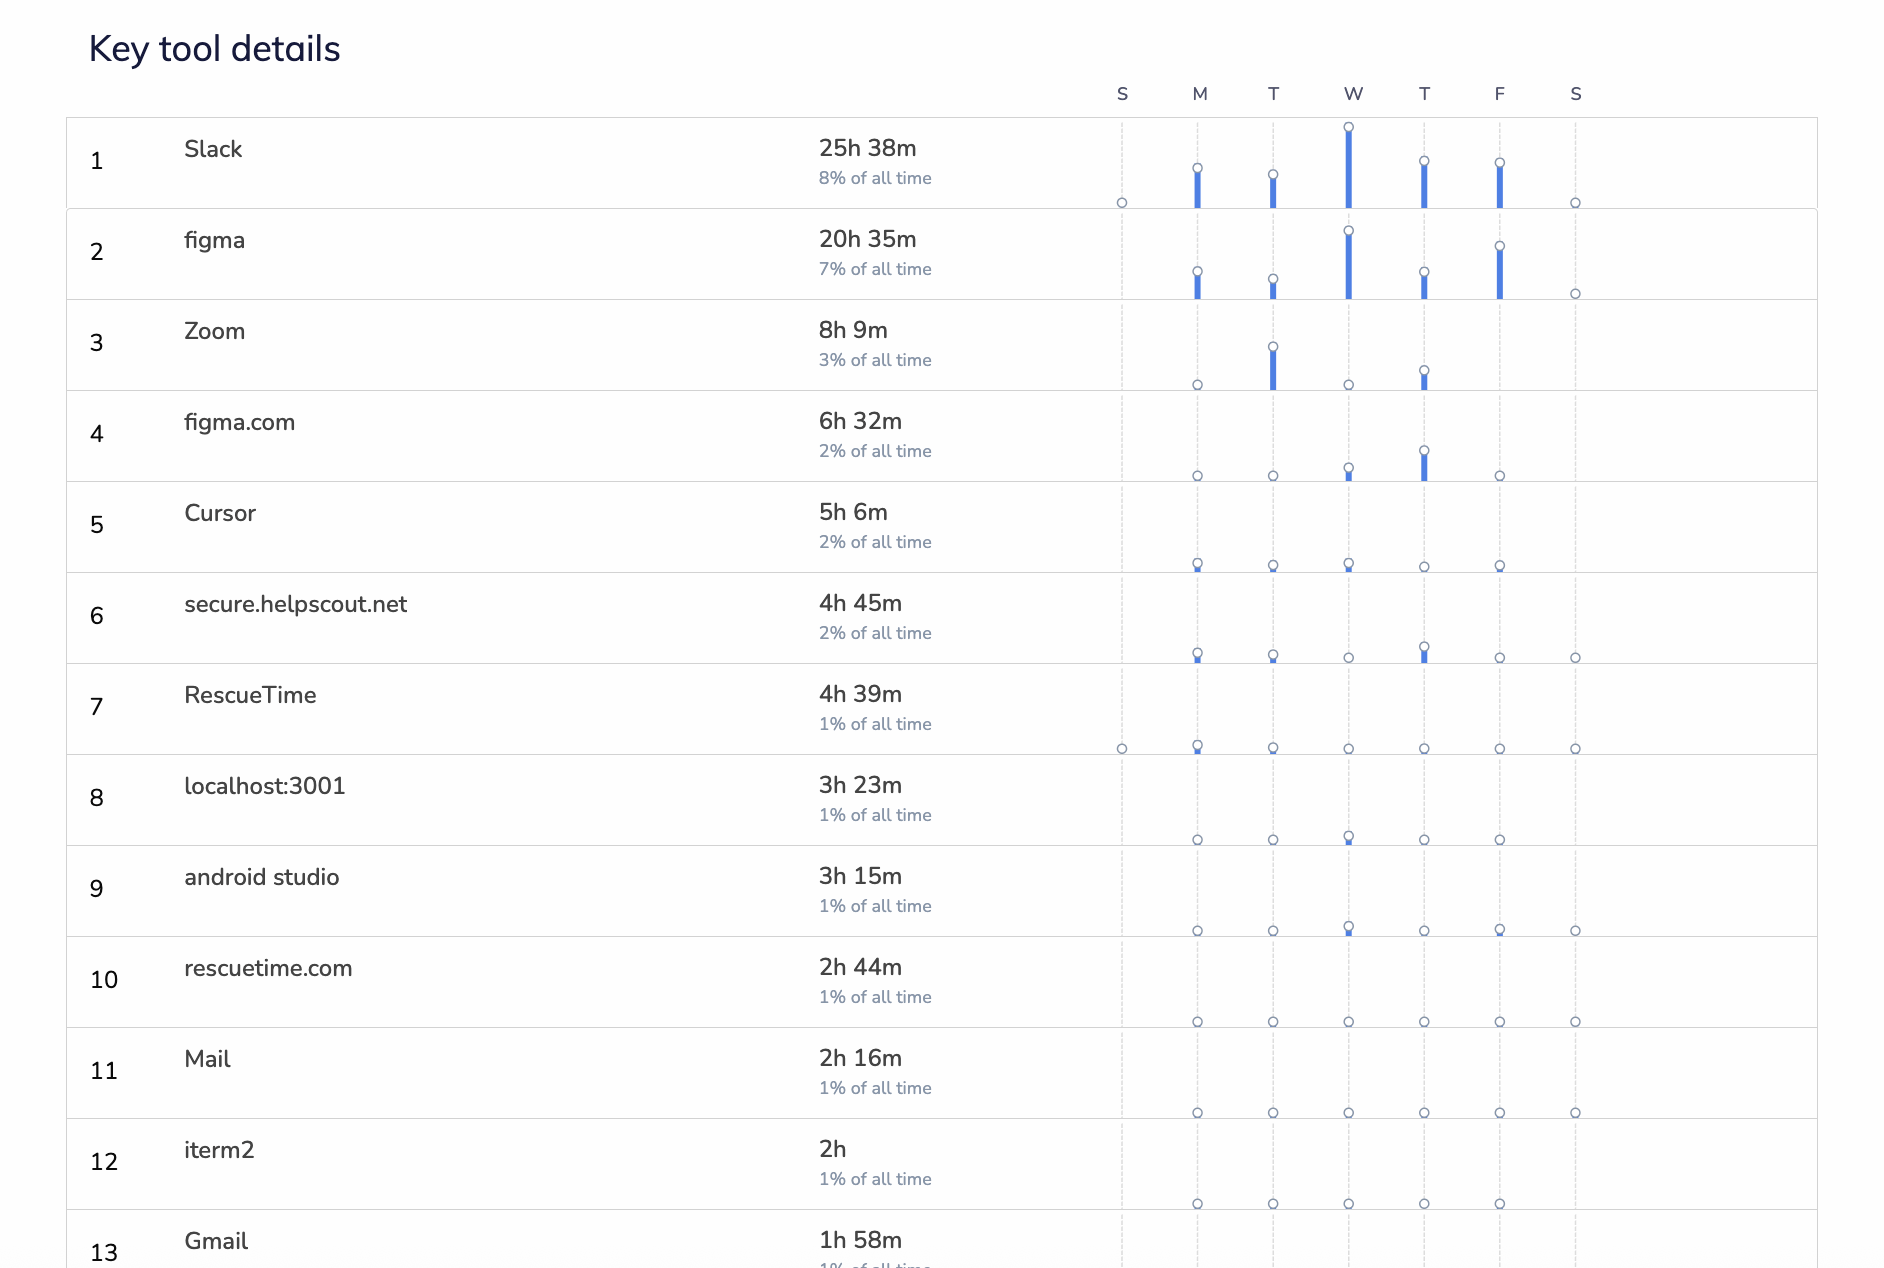
Task: Select the android studio row
Action: pyautogui.click(x=941, y=891)
